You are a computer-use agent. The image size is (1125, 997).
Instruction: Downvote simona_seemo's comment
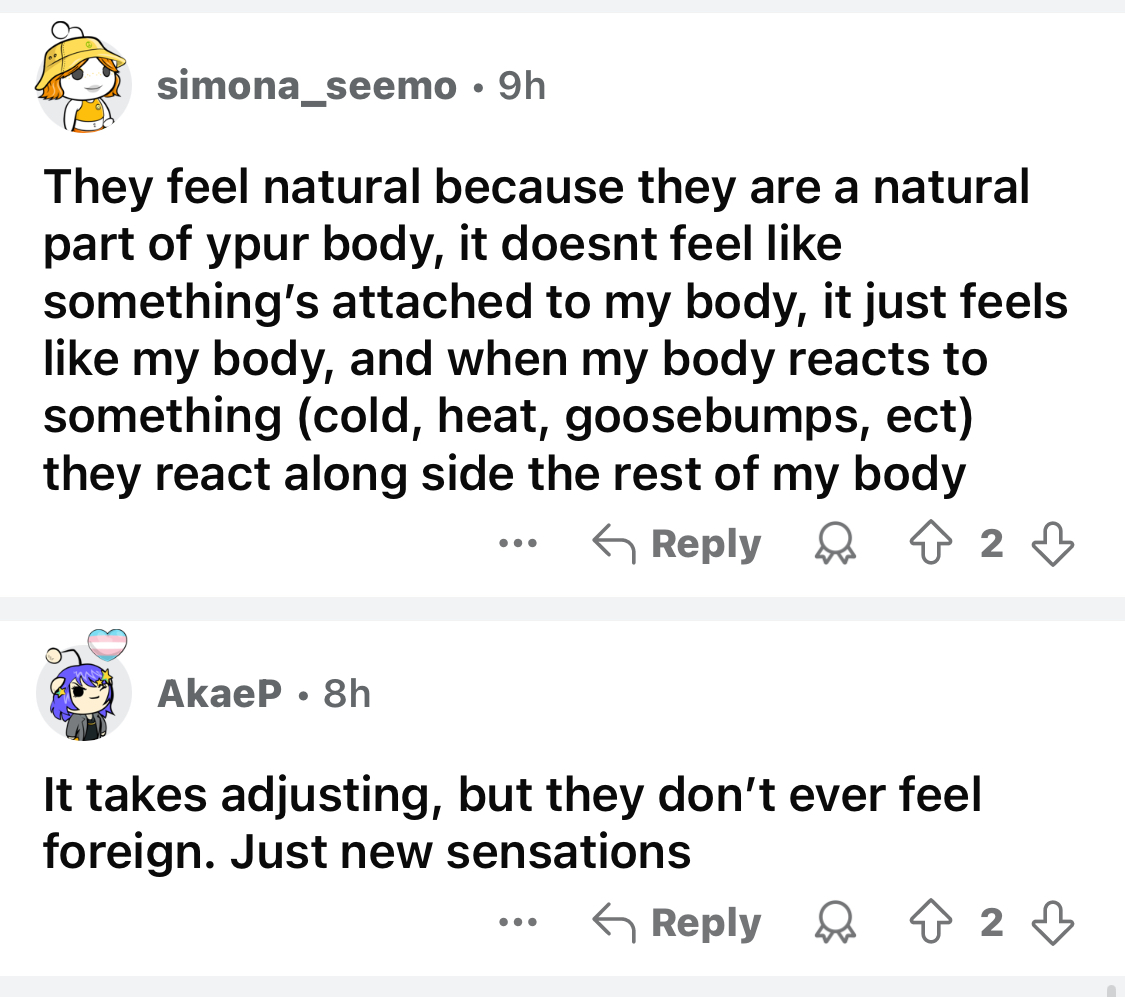(x=1051, y=545)
